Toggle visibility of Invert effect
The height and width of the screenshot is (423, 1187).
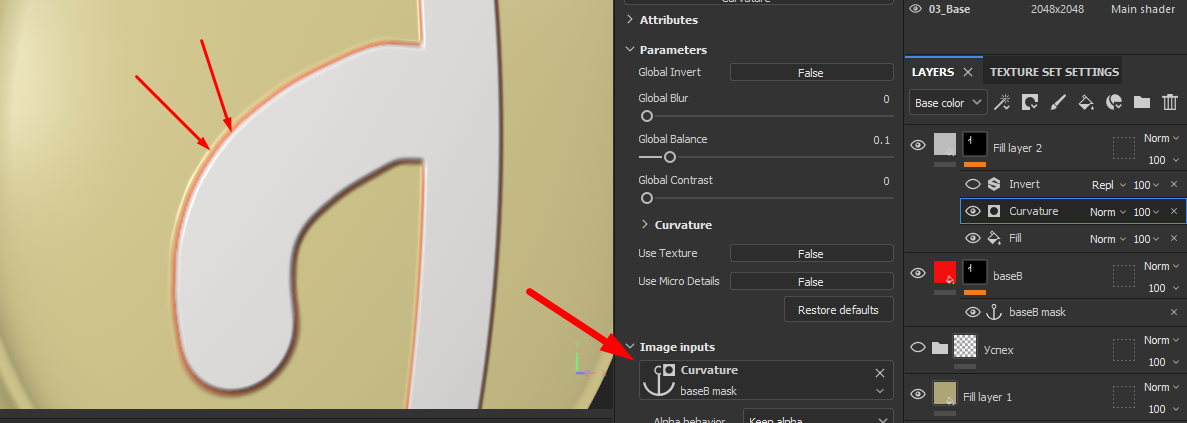click(x=973, y=185)
